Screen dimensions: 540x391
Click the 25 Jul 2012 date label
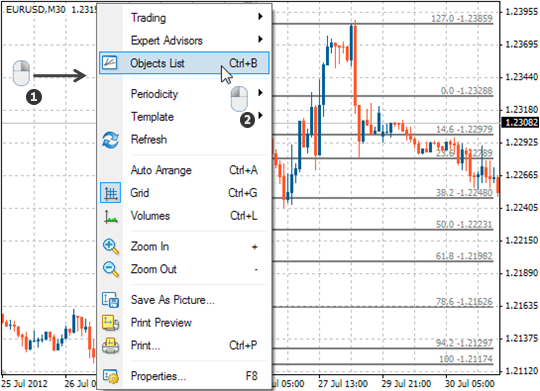pos(24,383)
